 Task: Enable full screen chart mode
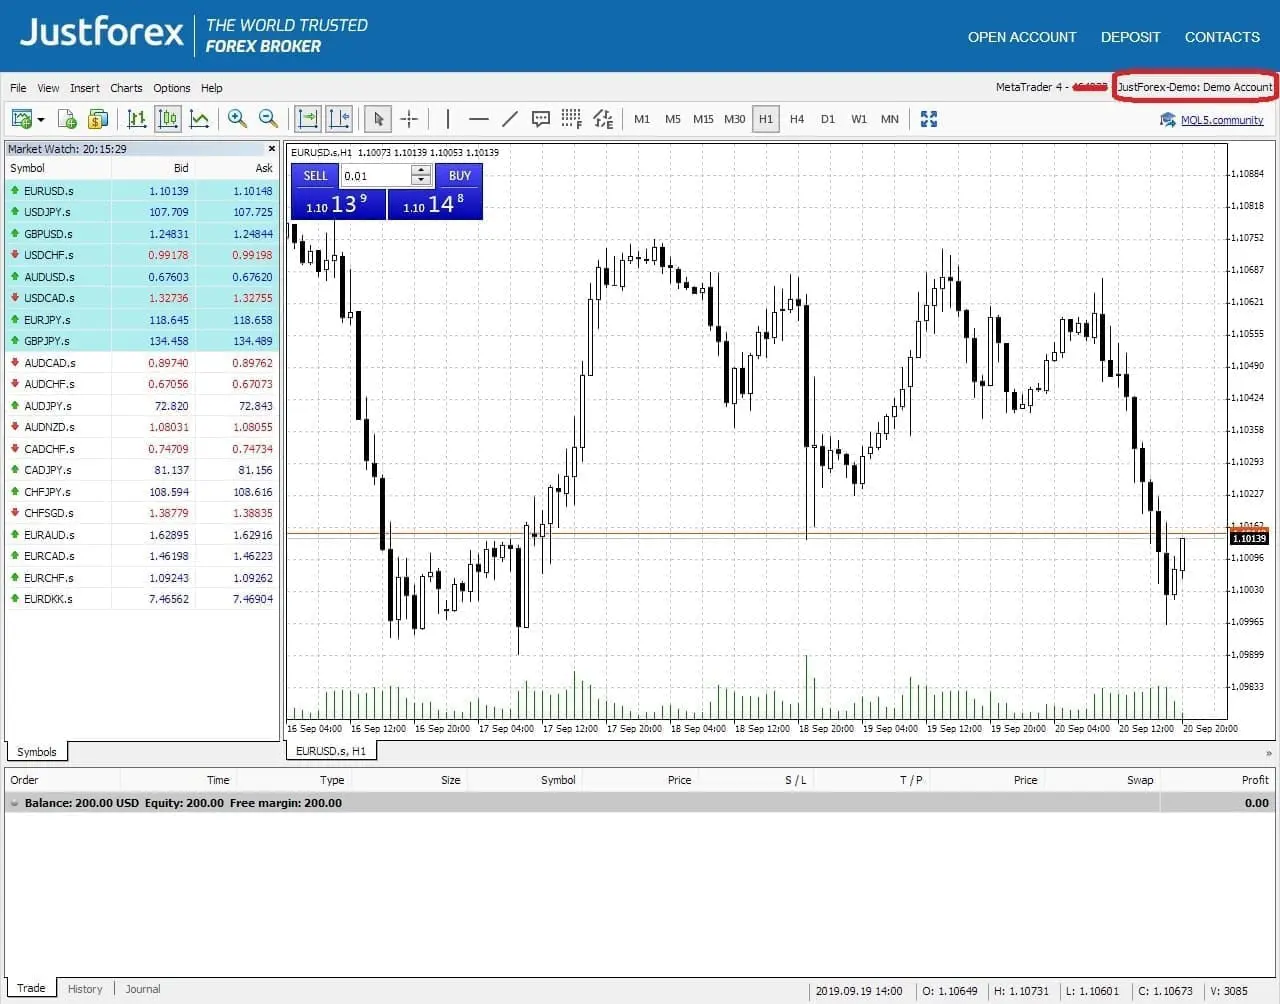pos(928,119)
